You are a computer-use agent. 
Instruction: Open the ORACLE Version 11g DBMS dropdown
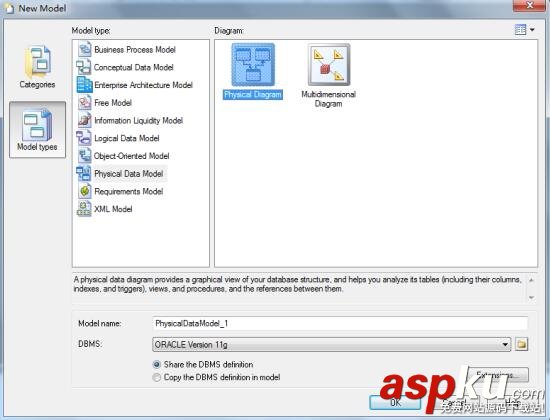331,345
